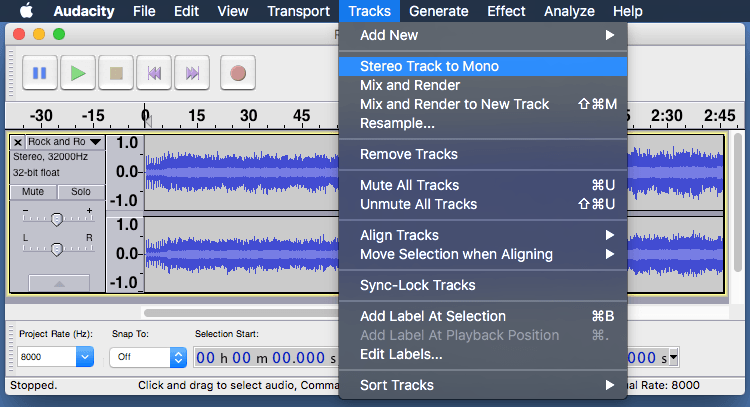
Task: Open the Edit menu
Action: click(x=186, y=11)
